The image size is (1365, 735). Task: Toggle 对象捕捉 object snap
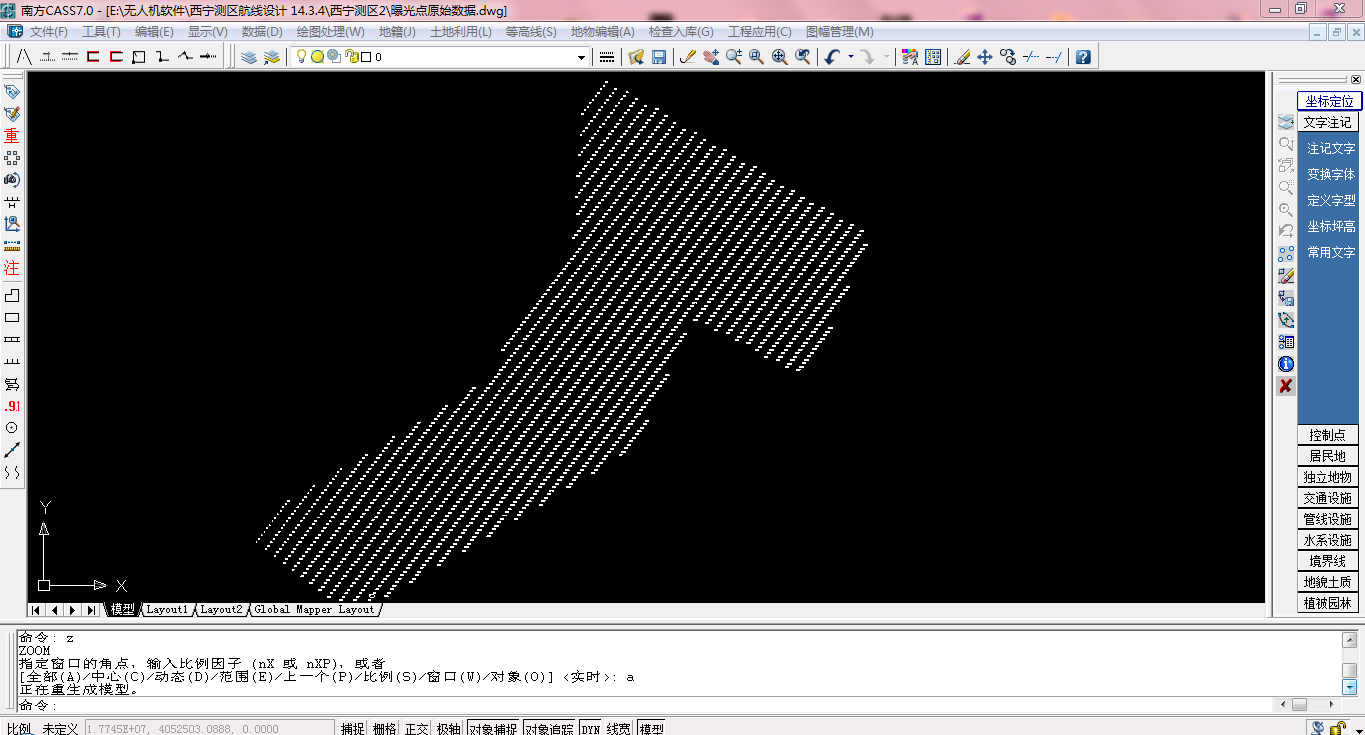493,728
